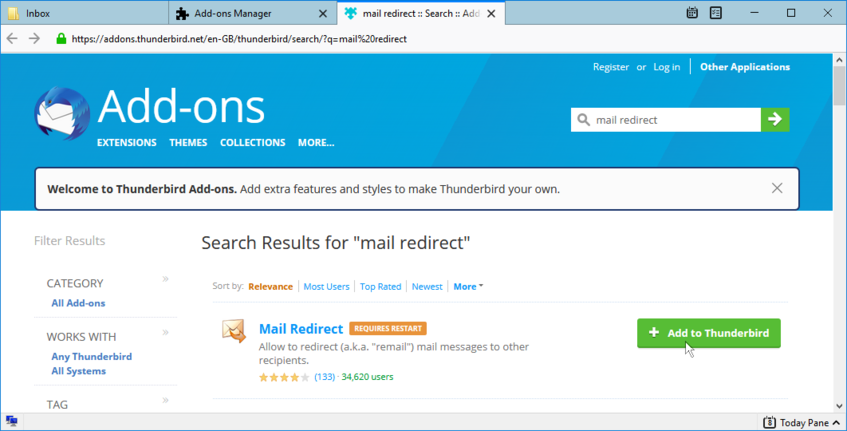Screen dimensions: 847x431
Task: Sort results by Relevance
Action: pyautogui.click(x=271, y=286)
